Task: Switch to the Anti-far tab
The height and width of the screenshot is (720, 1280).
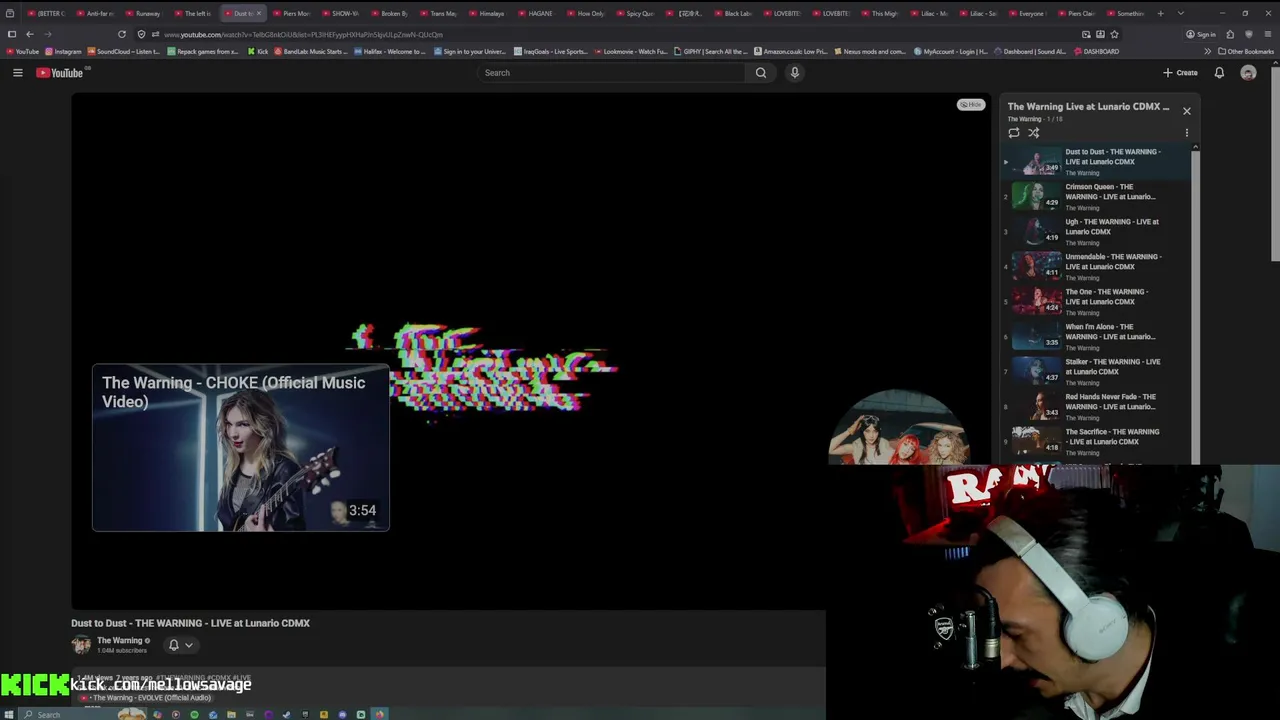Action: pyautogui.click(x=98, y=13)
